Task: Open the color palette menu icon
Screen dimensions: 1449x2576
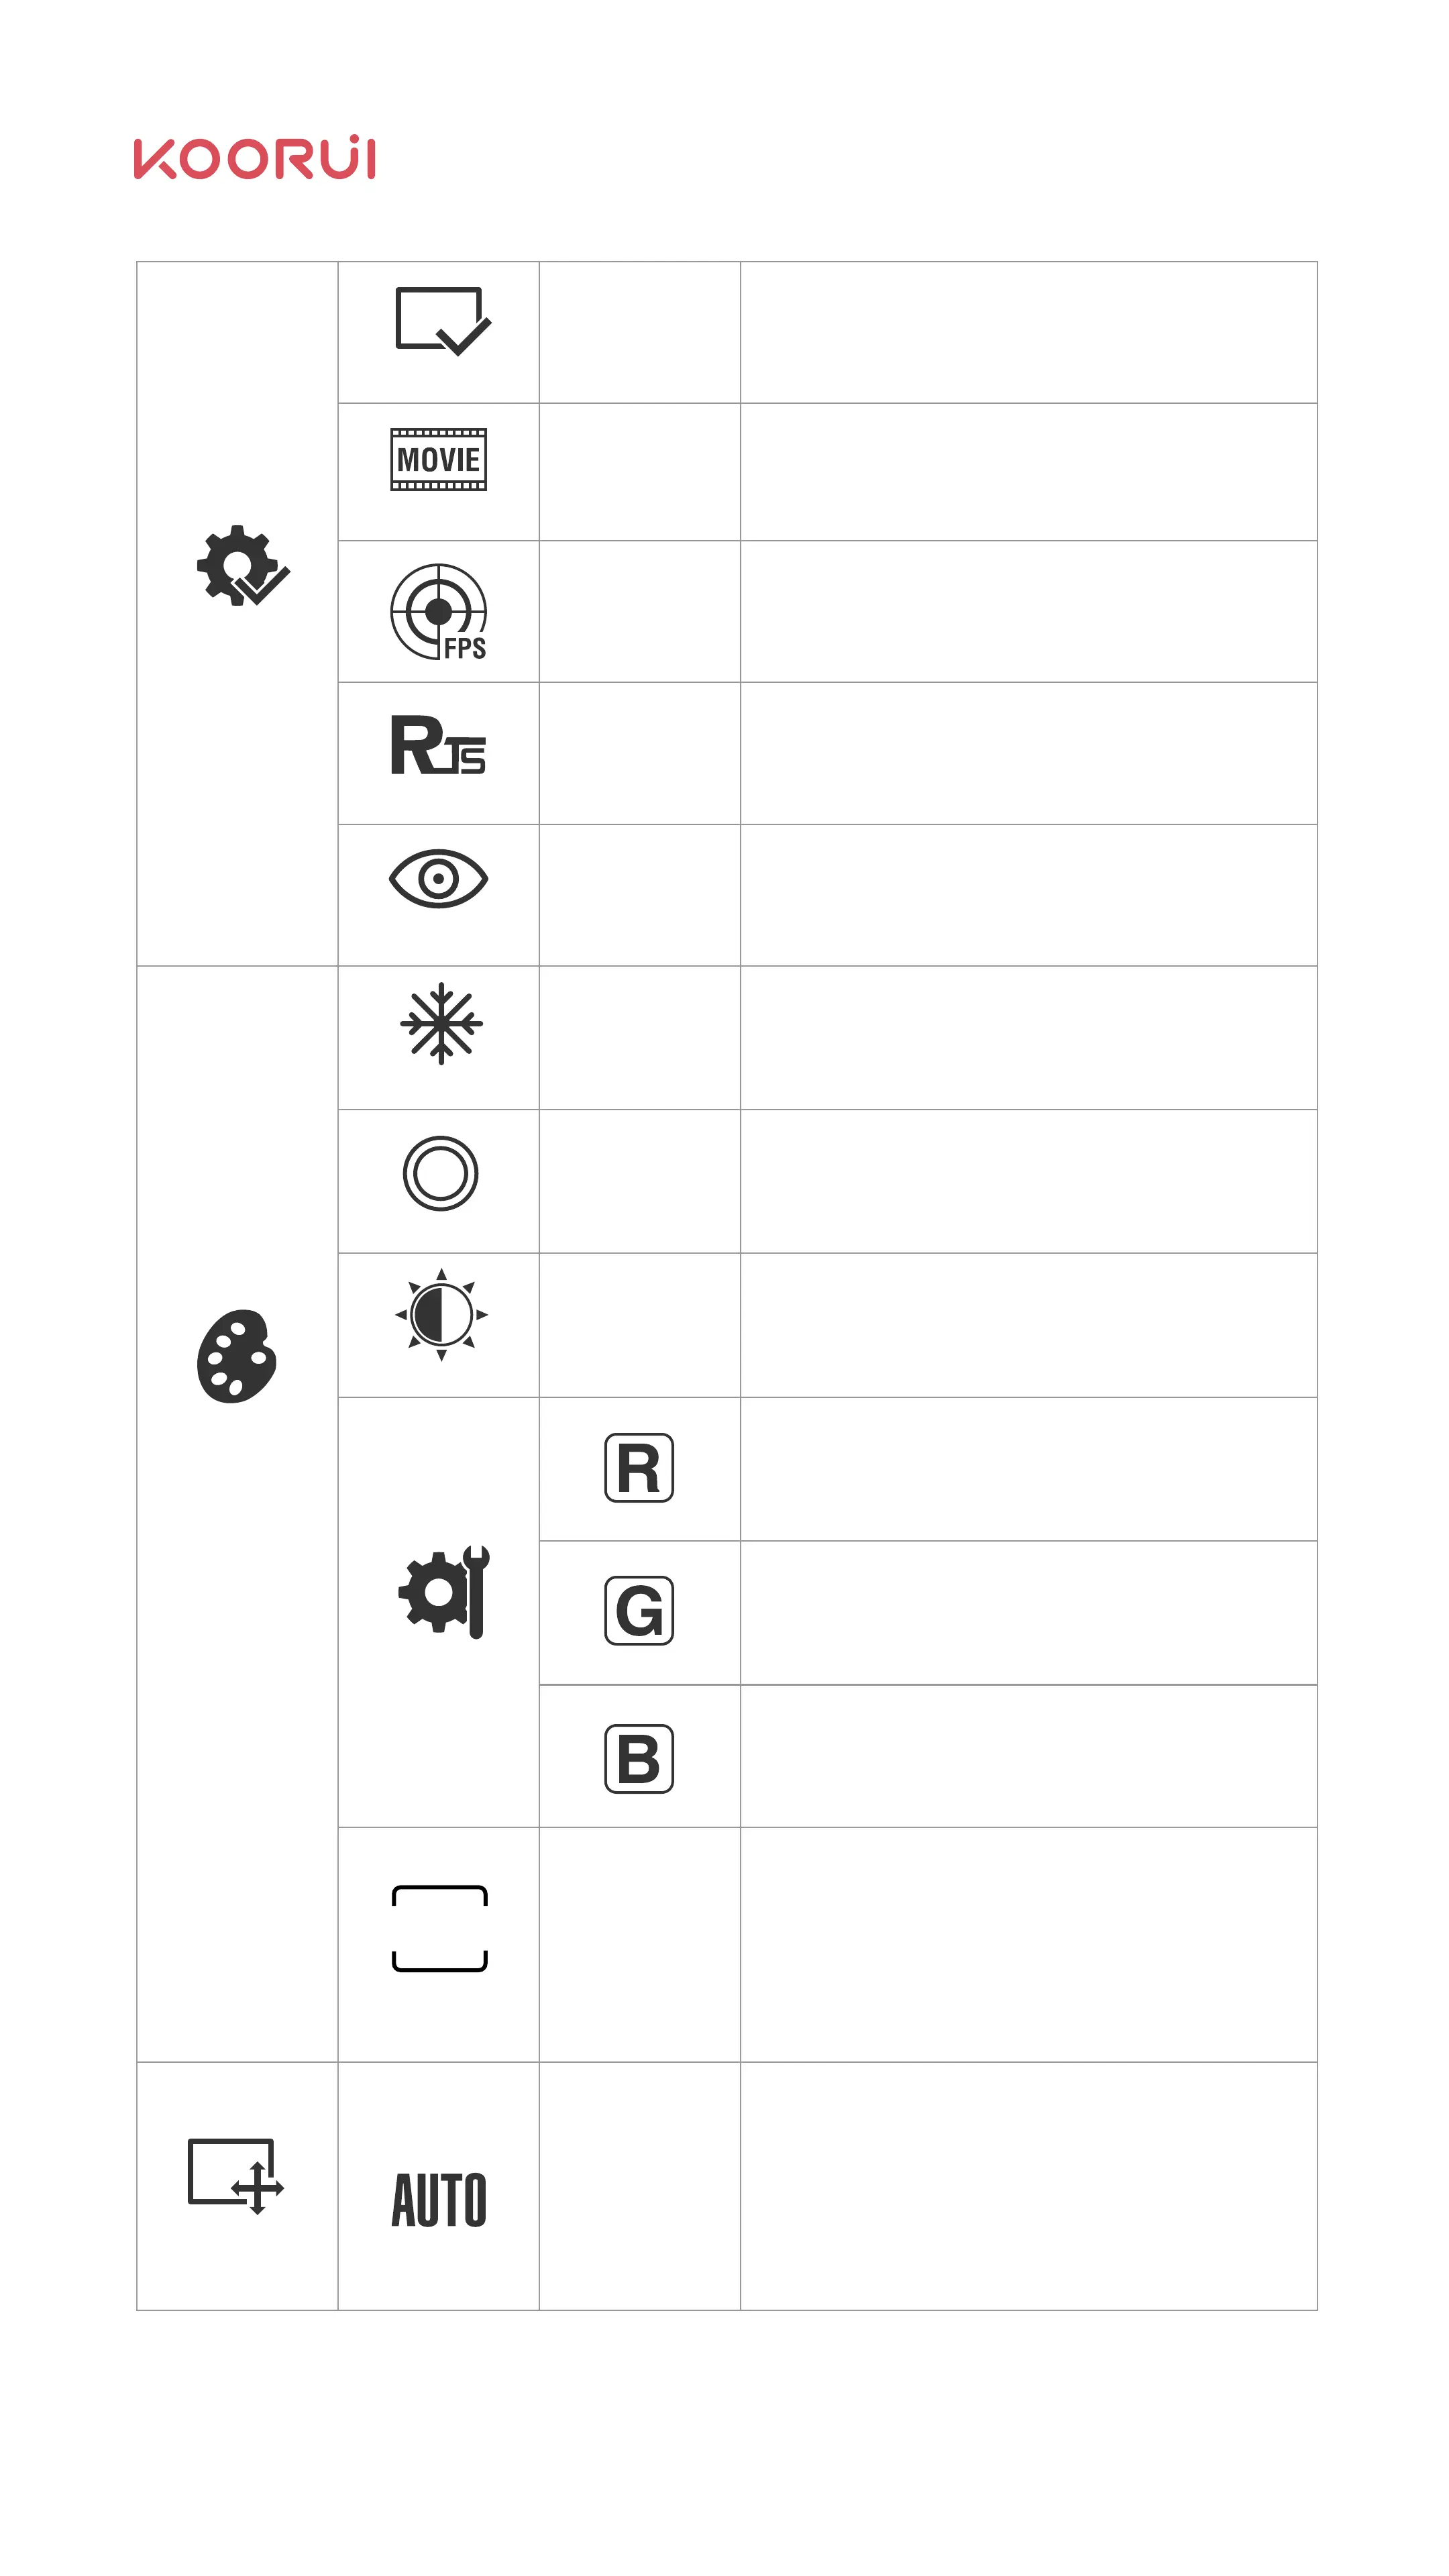Action: click(237, 1355)
